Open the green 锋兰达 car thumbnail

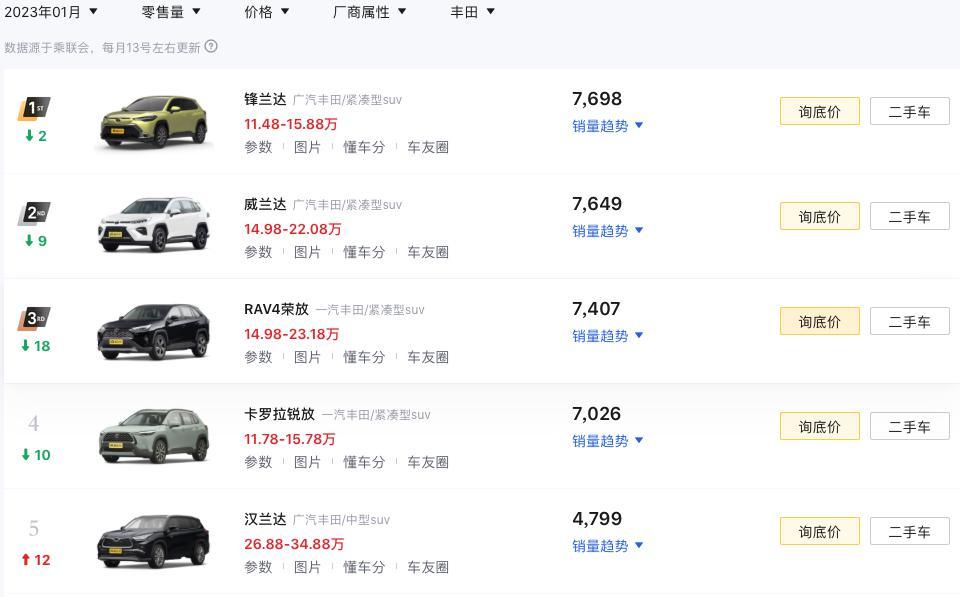[154, 122]
